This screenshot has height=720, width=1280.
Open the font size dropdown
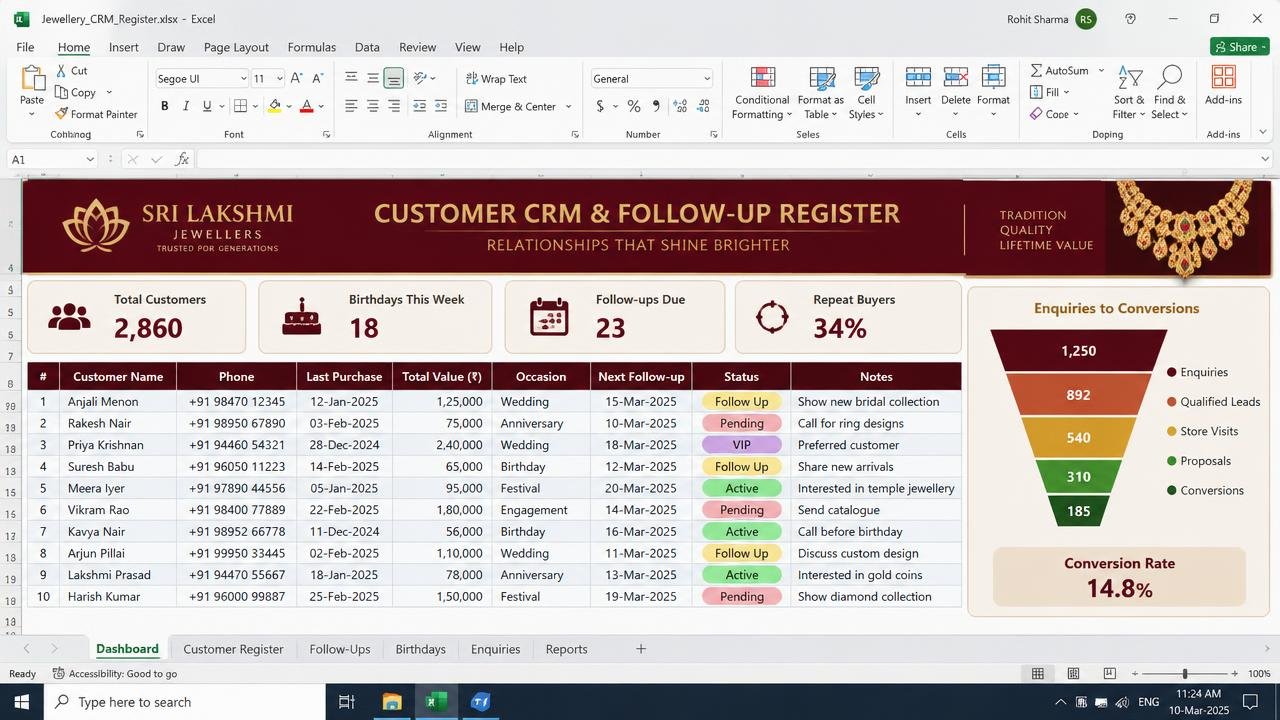point(280,79)
